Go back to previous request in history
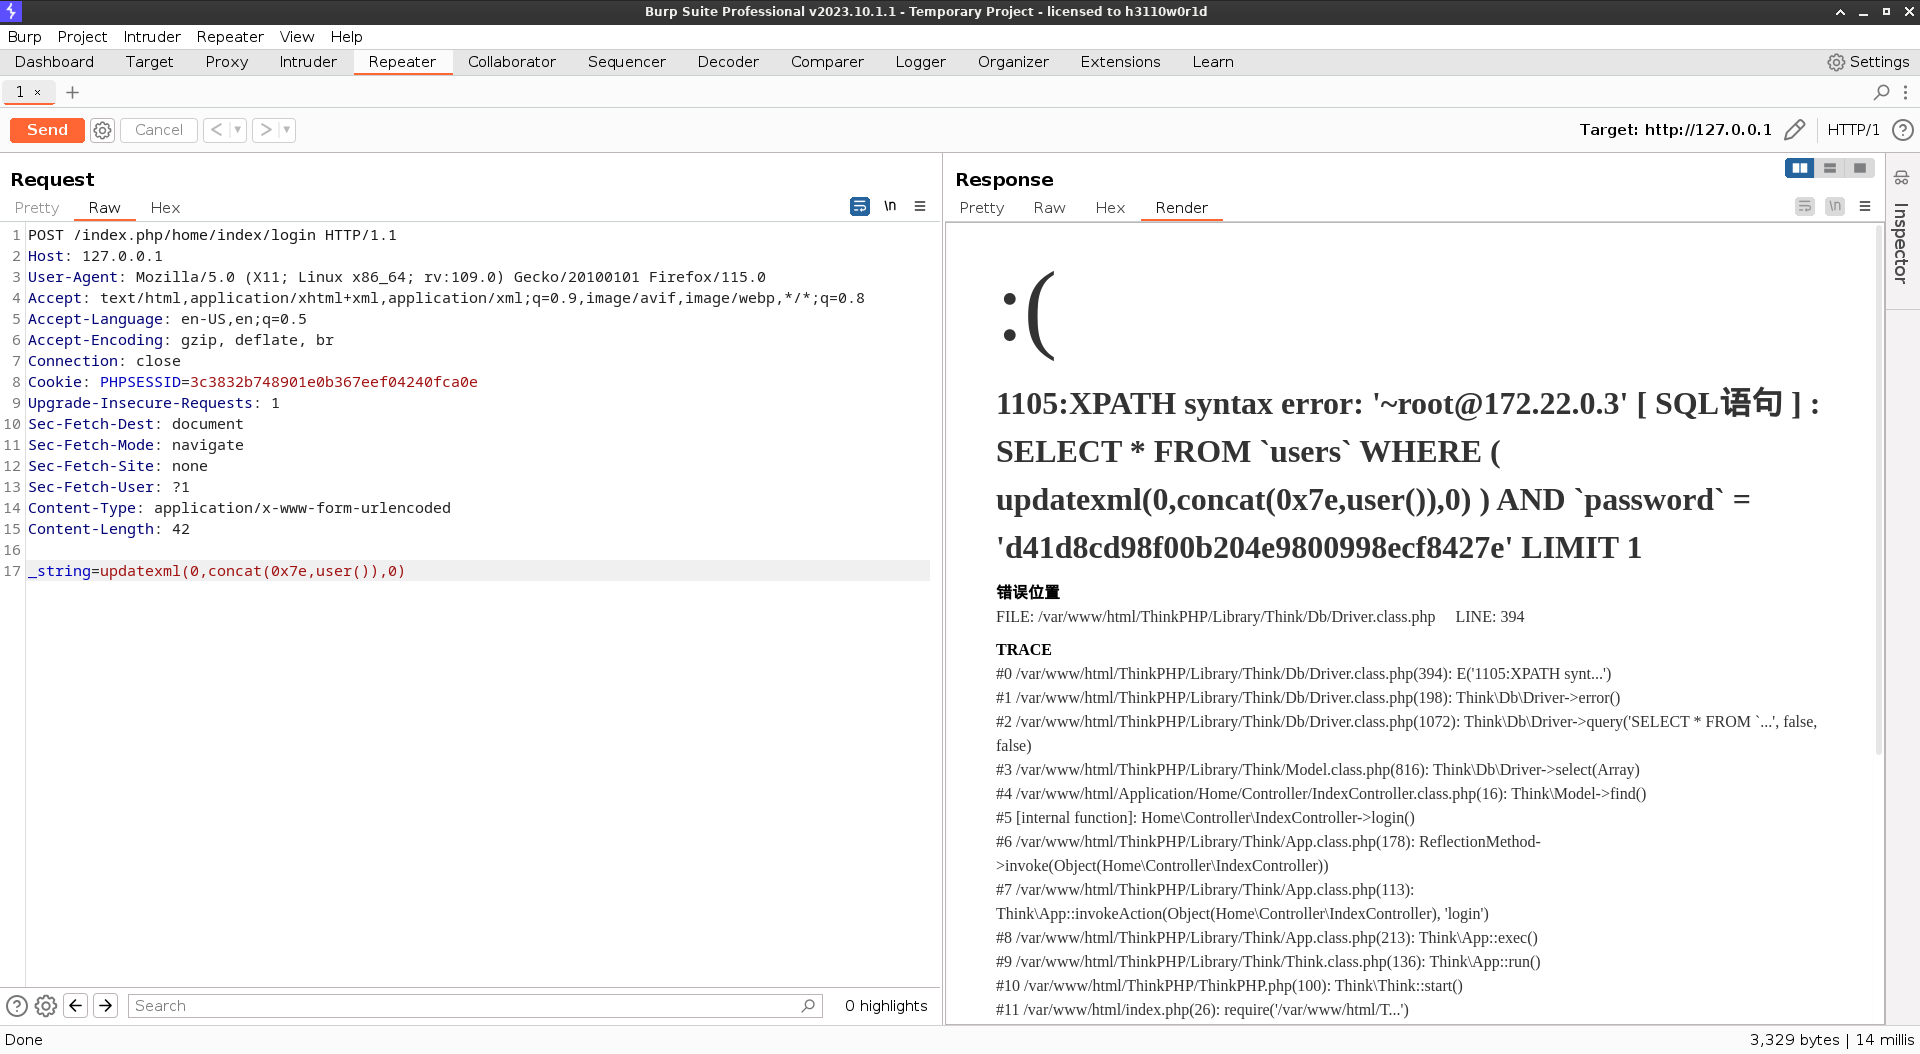The width and height of the screenshot is (1920, 1054). click(217, 130)
